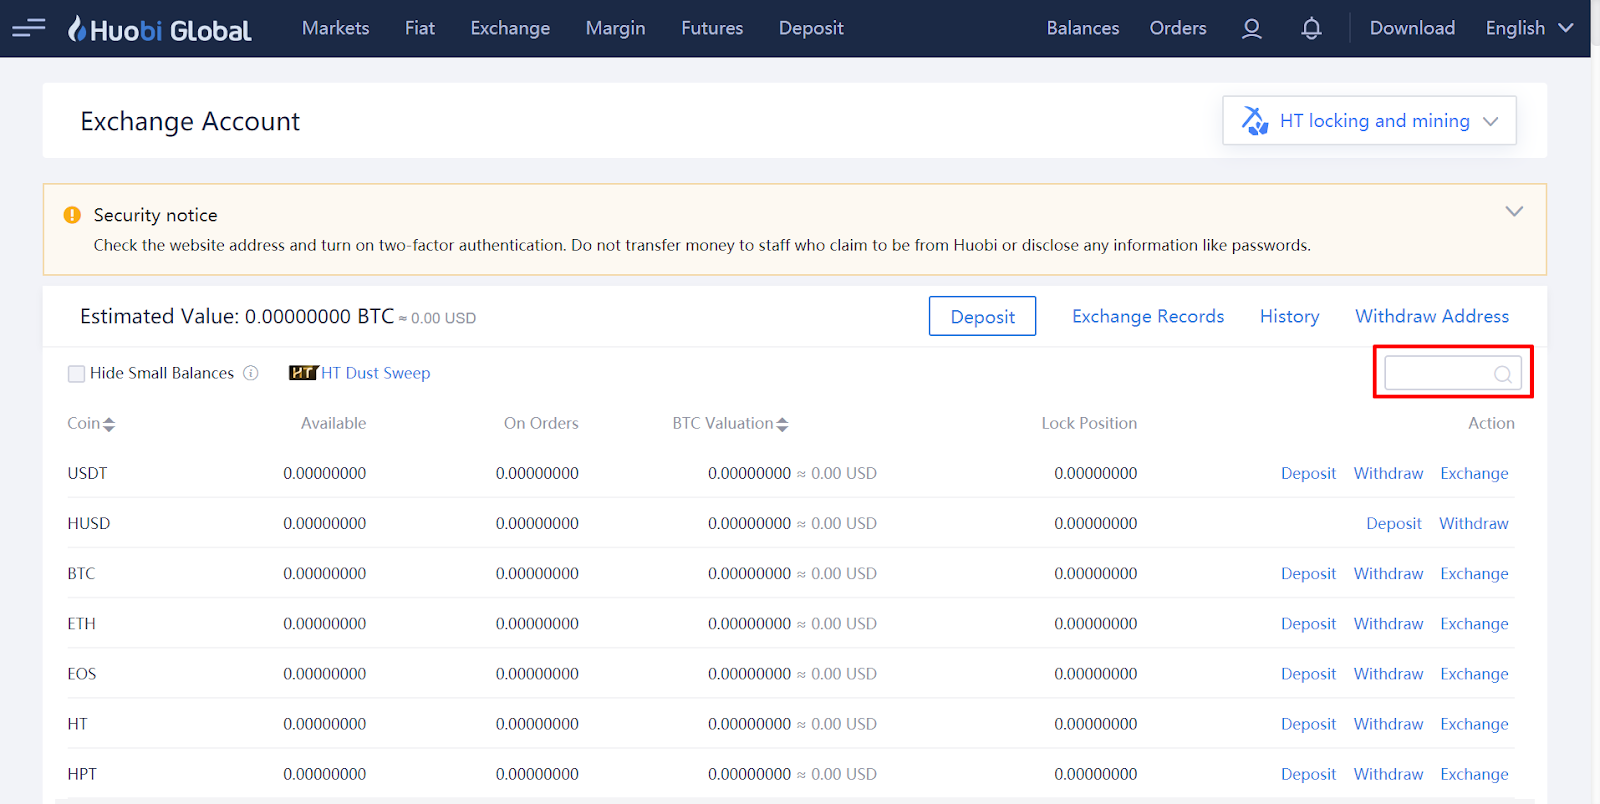Exchange HPT from its row
This screenshot has width=1600, height=804.
(1474, 774)
